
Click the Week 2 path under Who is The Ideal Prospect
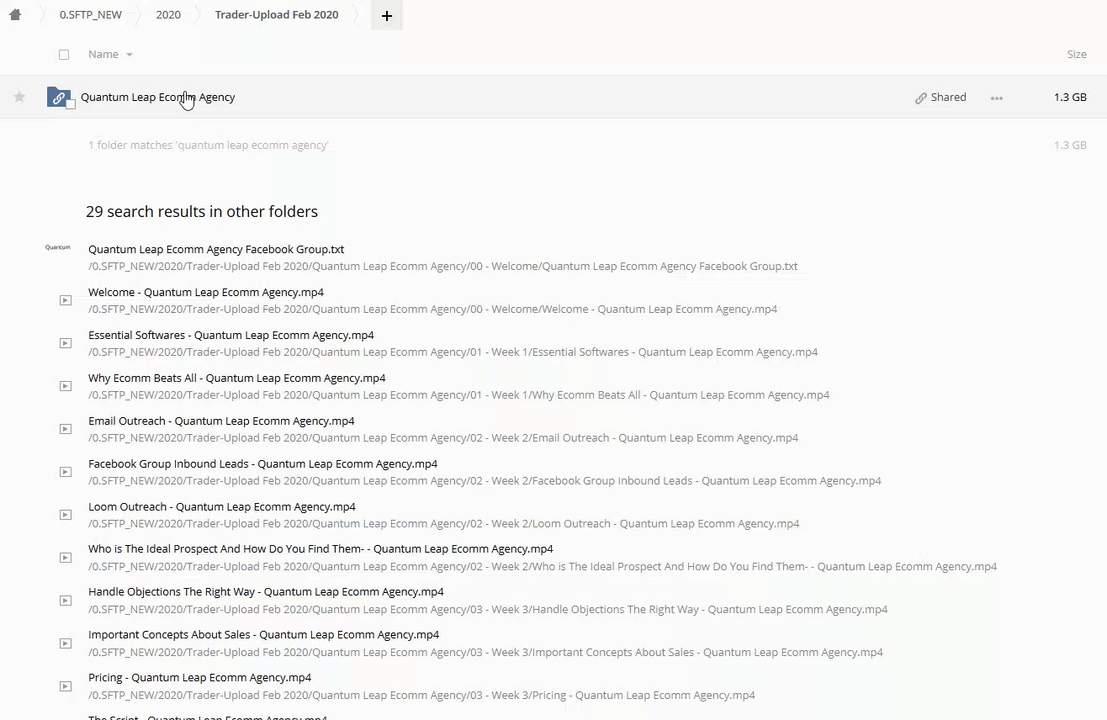pos(542,567)
